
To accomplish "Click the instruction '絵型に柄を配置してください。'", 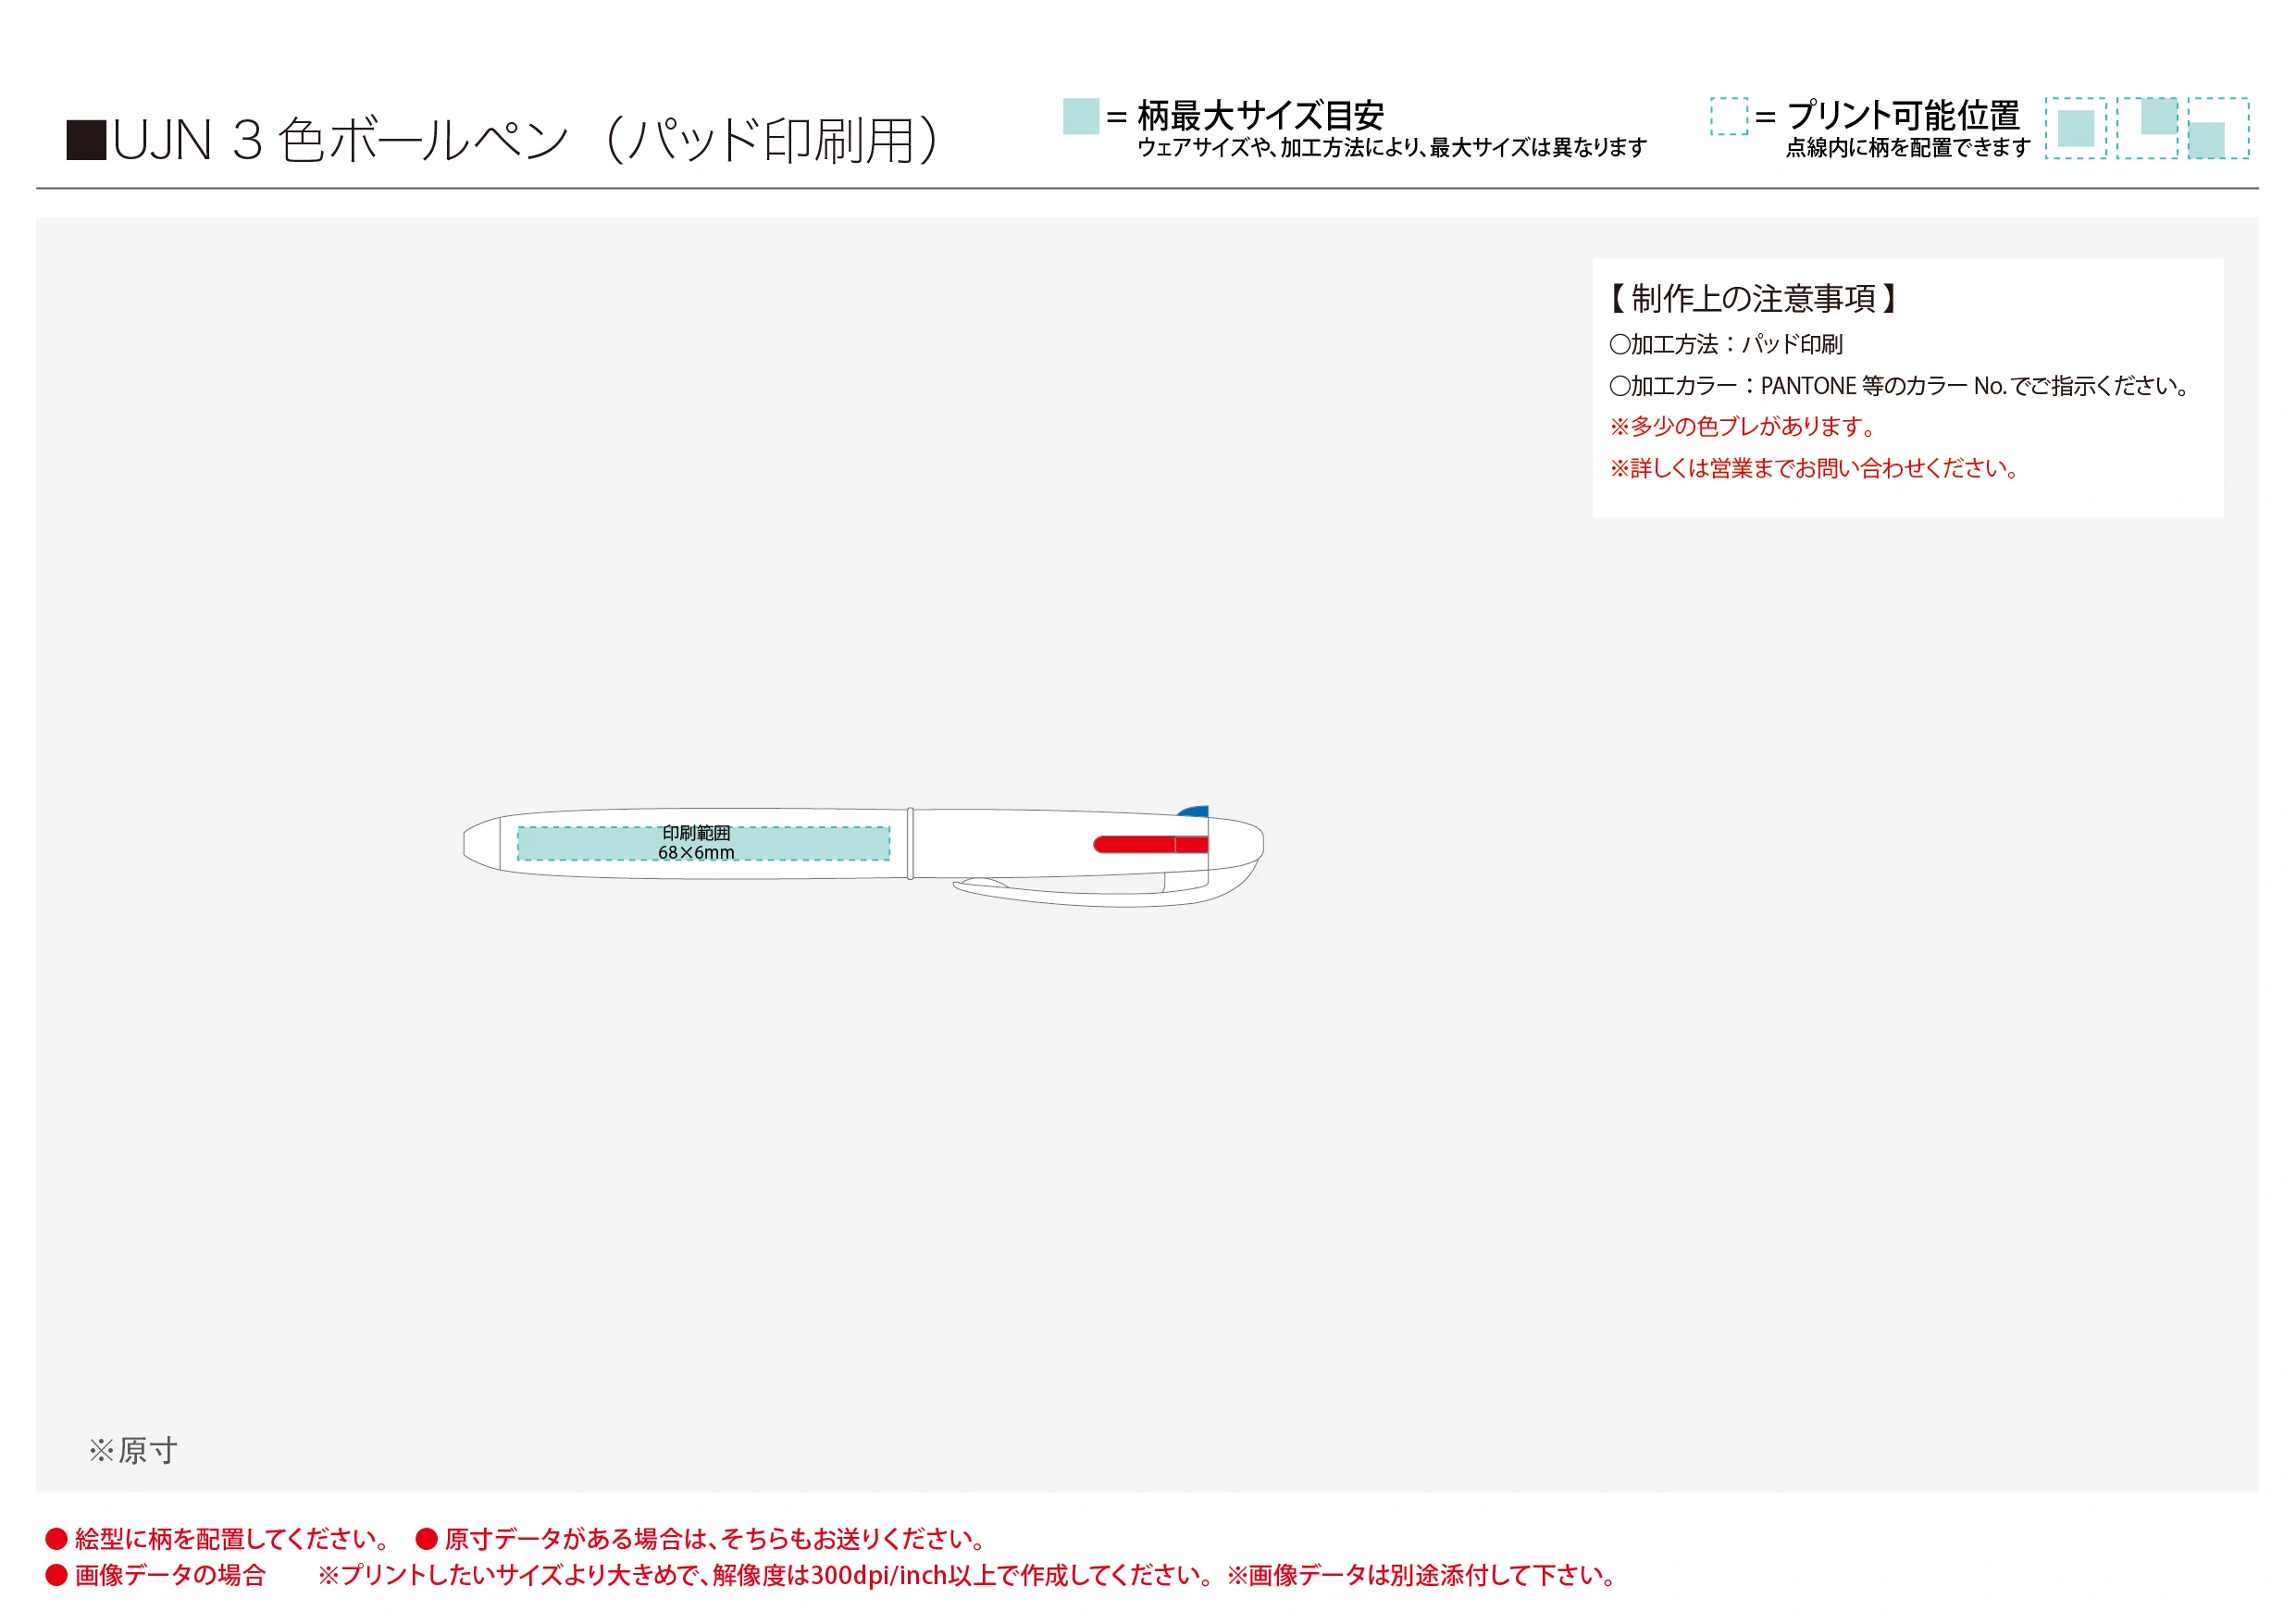I will point(233,1539).
